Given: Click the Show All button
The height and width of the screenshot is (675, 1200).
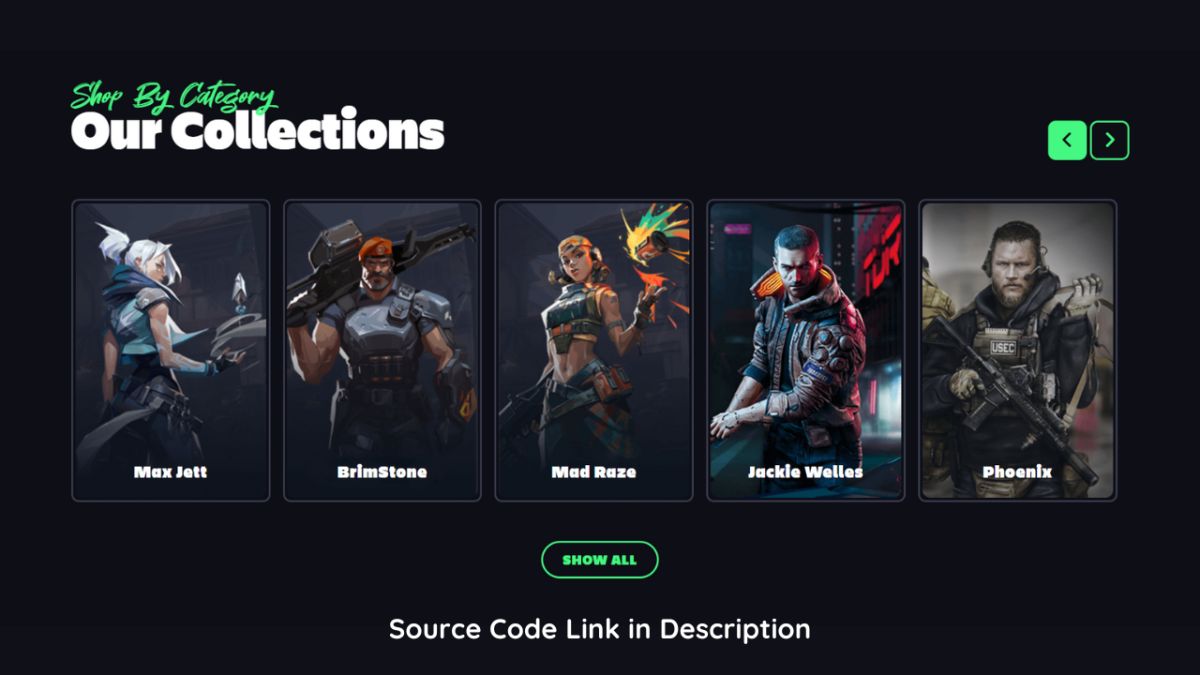Looking at the screenshot, I should pyautogui.click(x=600, y=560).
